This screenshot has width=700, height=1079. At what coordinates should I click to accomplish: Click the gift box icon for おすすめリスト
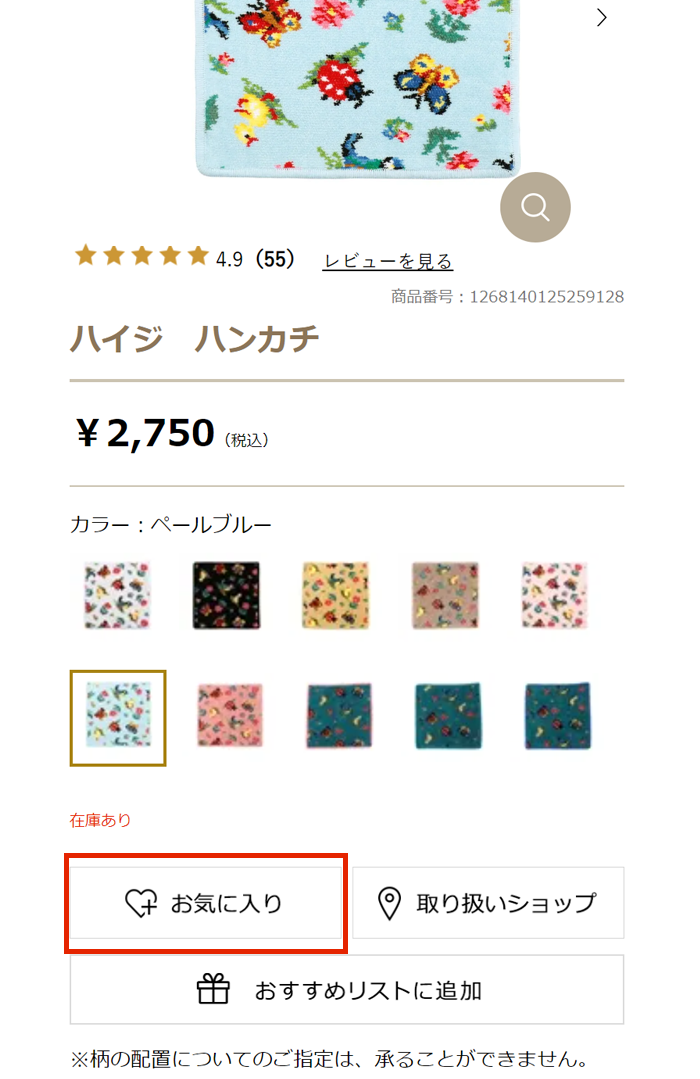pos(213,989)
